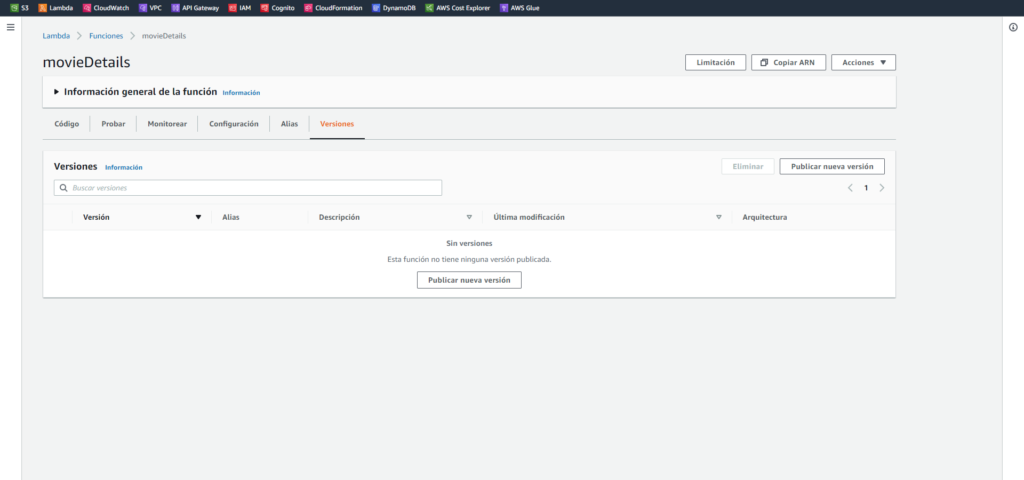Open the Cognito service shortcut
Image resolution: width=1024 pixels, height=480 pixels.
(x=277, y=8)
